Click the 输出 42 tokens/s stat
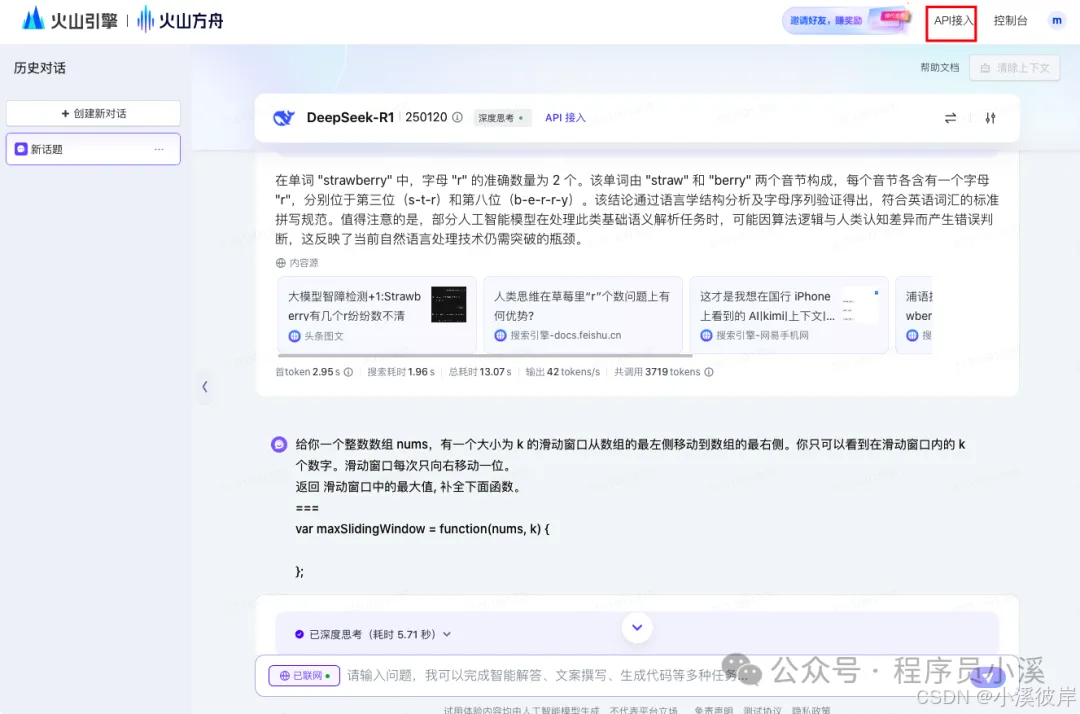This screenshot has width=1080, height=714. 563,372
